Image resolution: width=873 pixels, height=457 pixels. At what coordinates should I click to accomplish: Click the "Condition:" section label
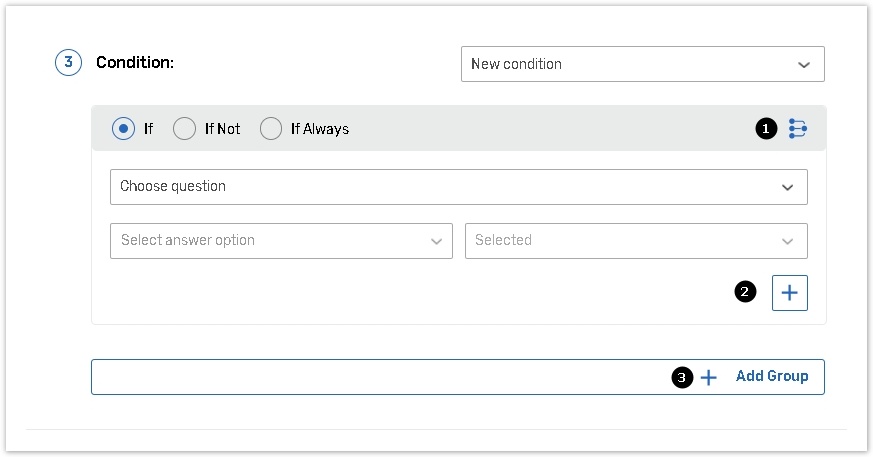pos(135,62)
